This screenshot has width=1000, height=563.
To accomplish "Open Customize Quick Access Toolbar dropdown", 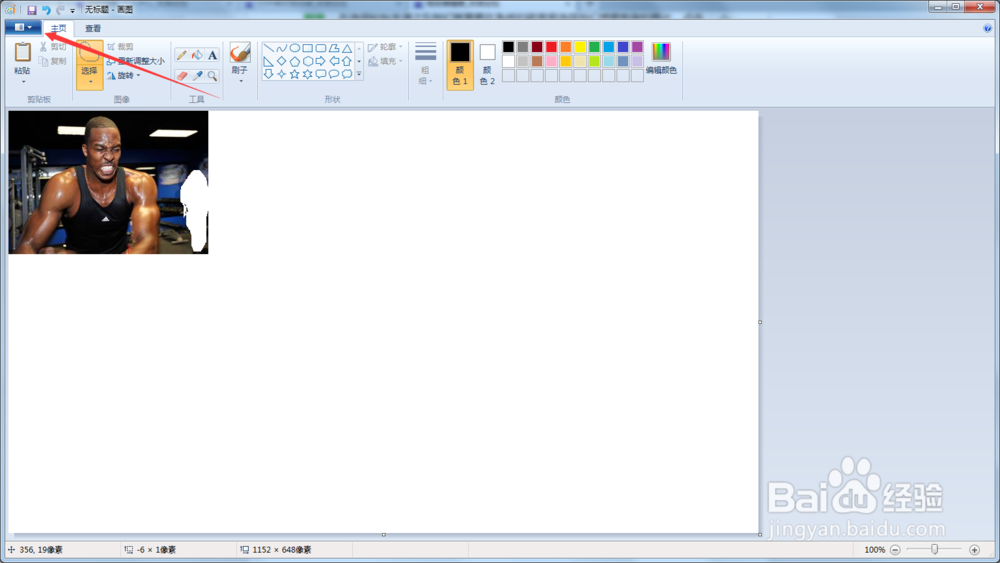I will click(x=73, y=11).
